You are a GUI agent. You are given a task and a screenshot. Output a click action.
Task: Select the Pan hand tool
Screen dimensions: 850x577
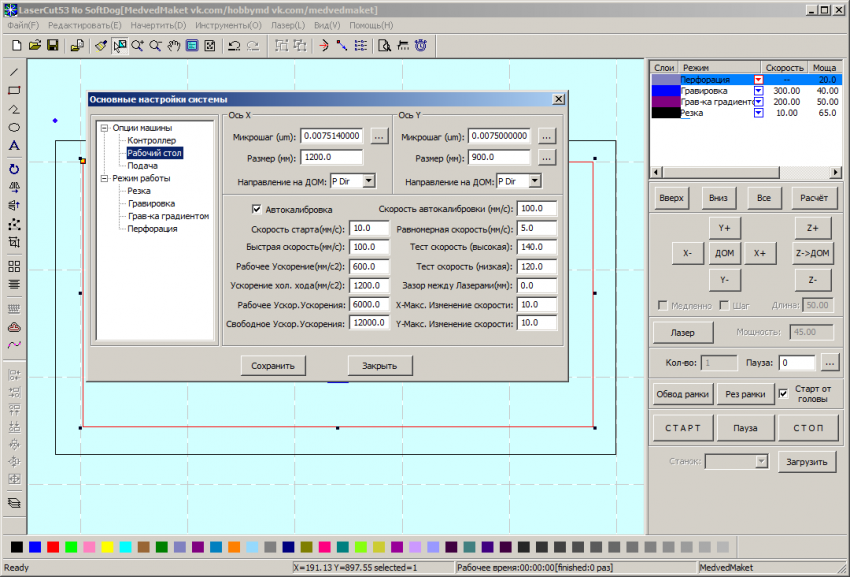pos(173,45)
